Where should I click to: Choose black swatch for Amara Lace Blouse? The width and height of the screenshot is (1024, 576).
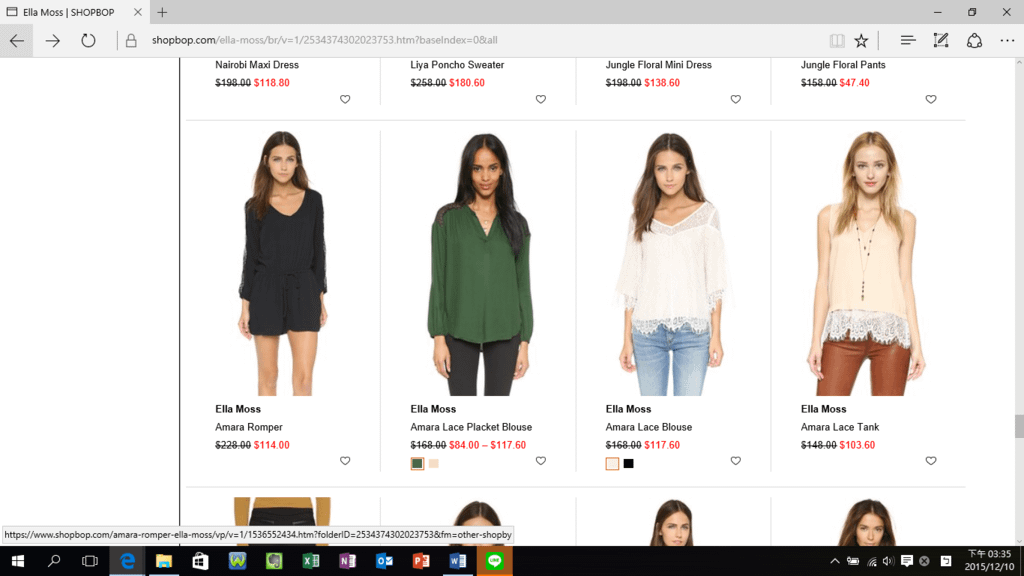click(628, 464)
